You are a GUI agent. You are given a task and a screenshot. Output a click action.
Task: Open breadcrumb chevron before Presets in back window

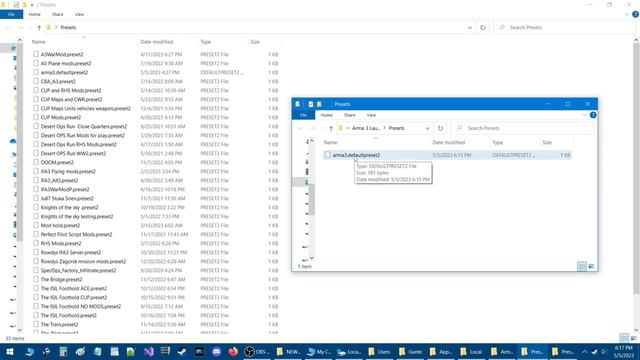[x=56, y=27]
